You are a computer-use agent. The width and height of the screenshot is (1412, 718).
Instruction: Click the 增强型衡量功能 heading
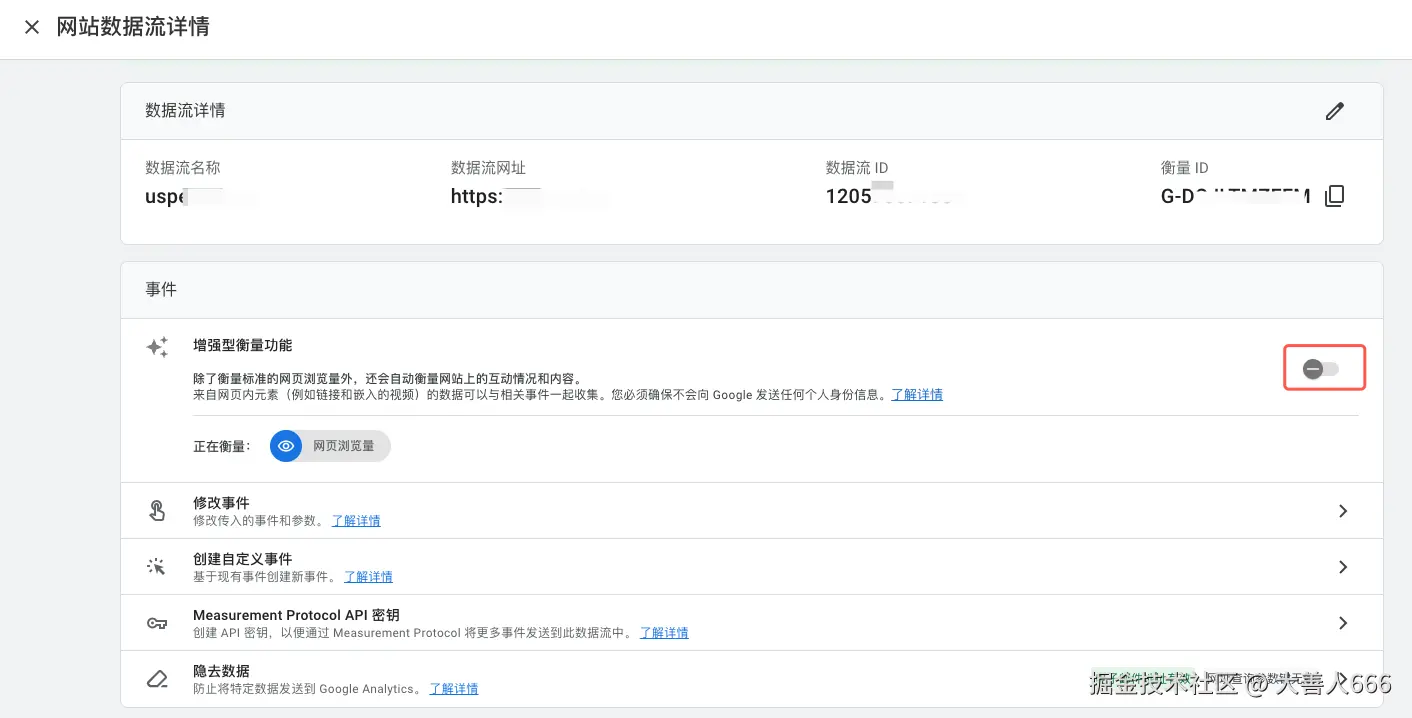tap(243, 345)
